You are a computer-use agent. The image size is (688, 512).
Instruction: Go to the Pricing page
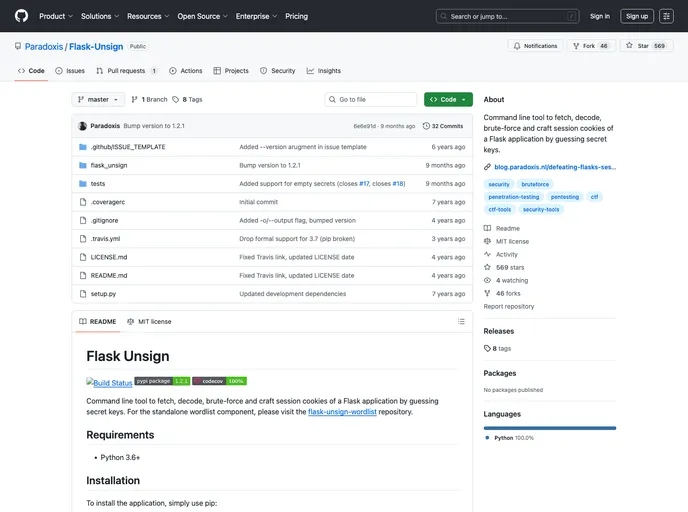tap(296, 16)
